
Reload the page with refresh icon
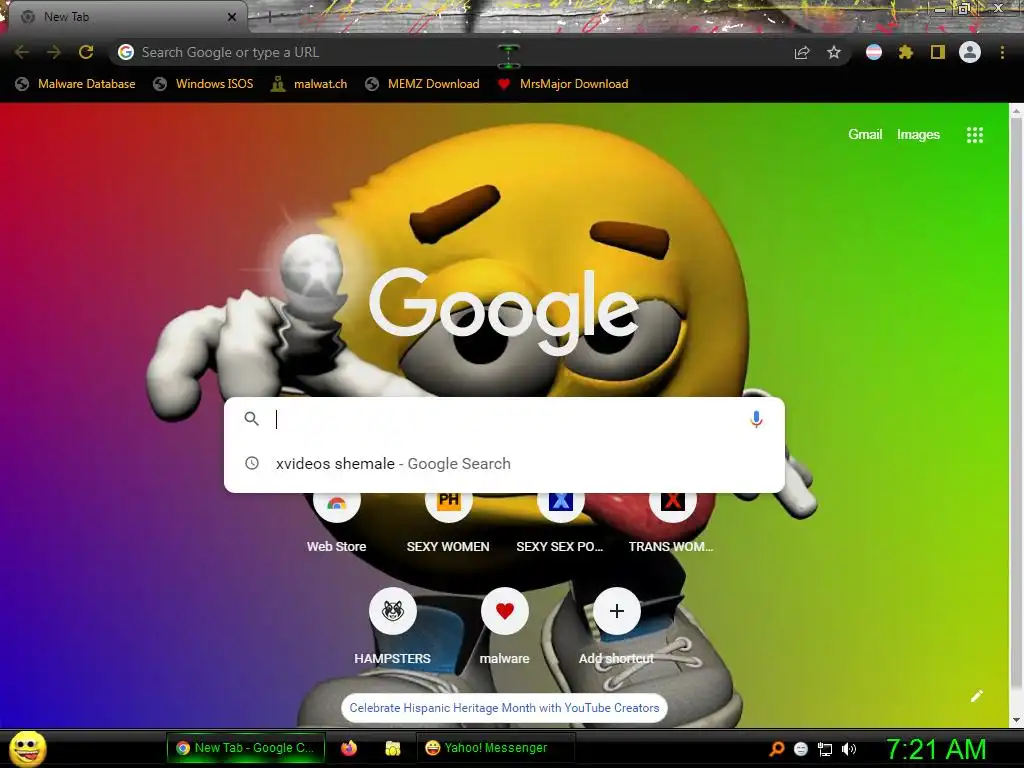[x=86, y=52]
